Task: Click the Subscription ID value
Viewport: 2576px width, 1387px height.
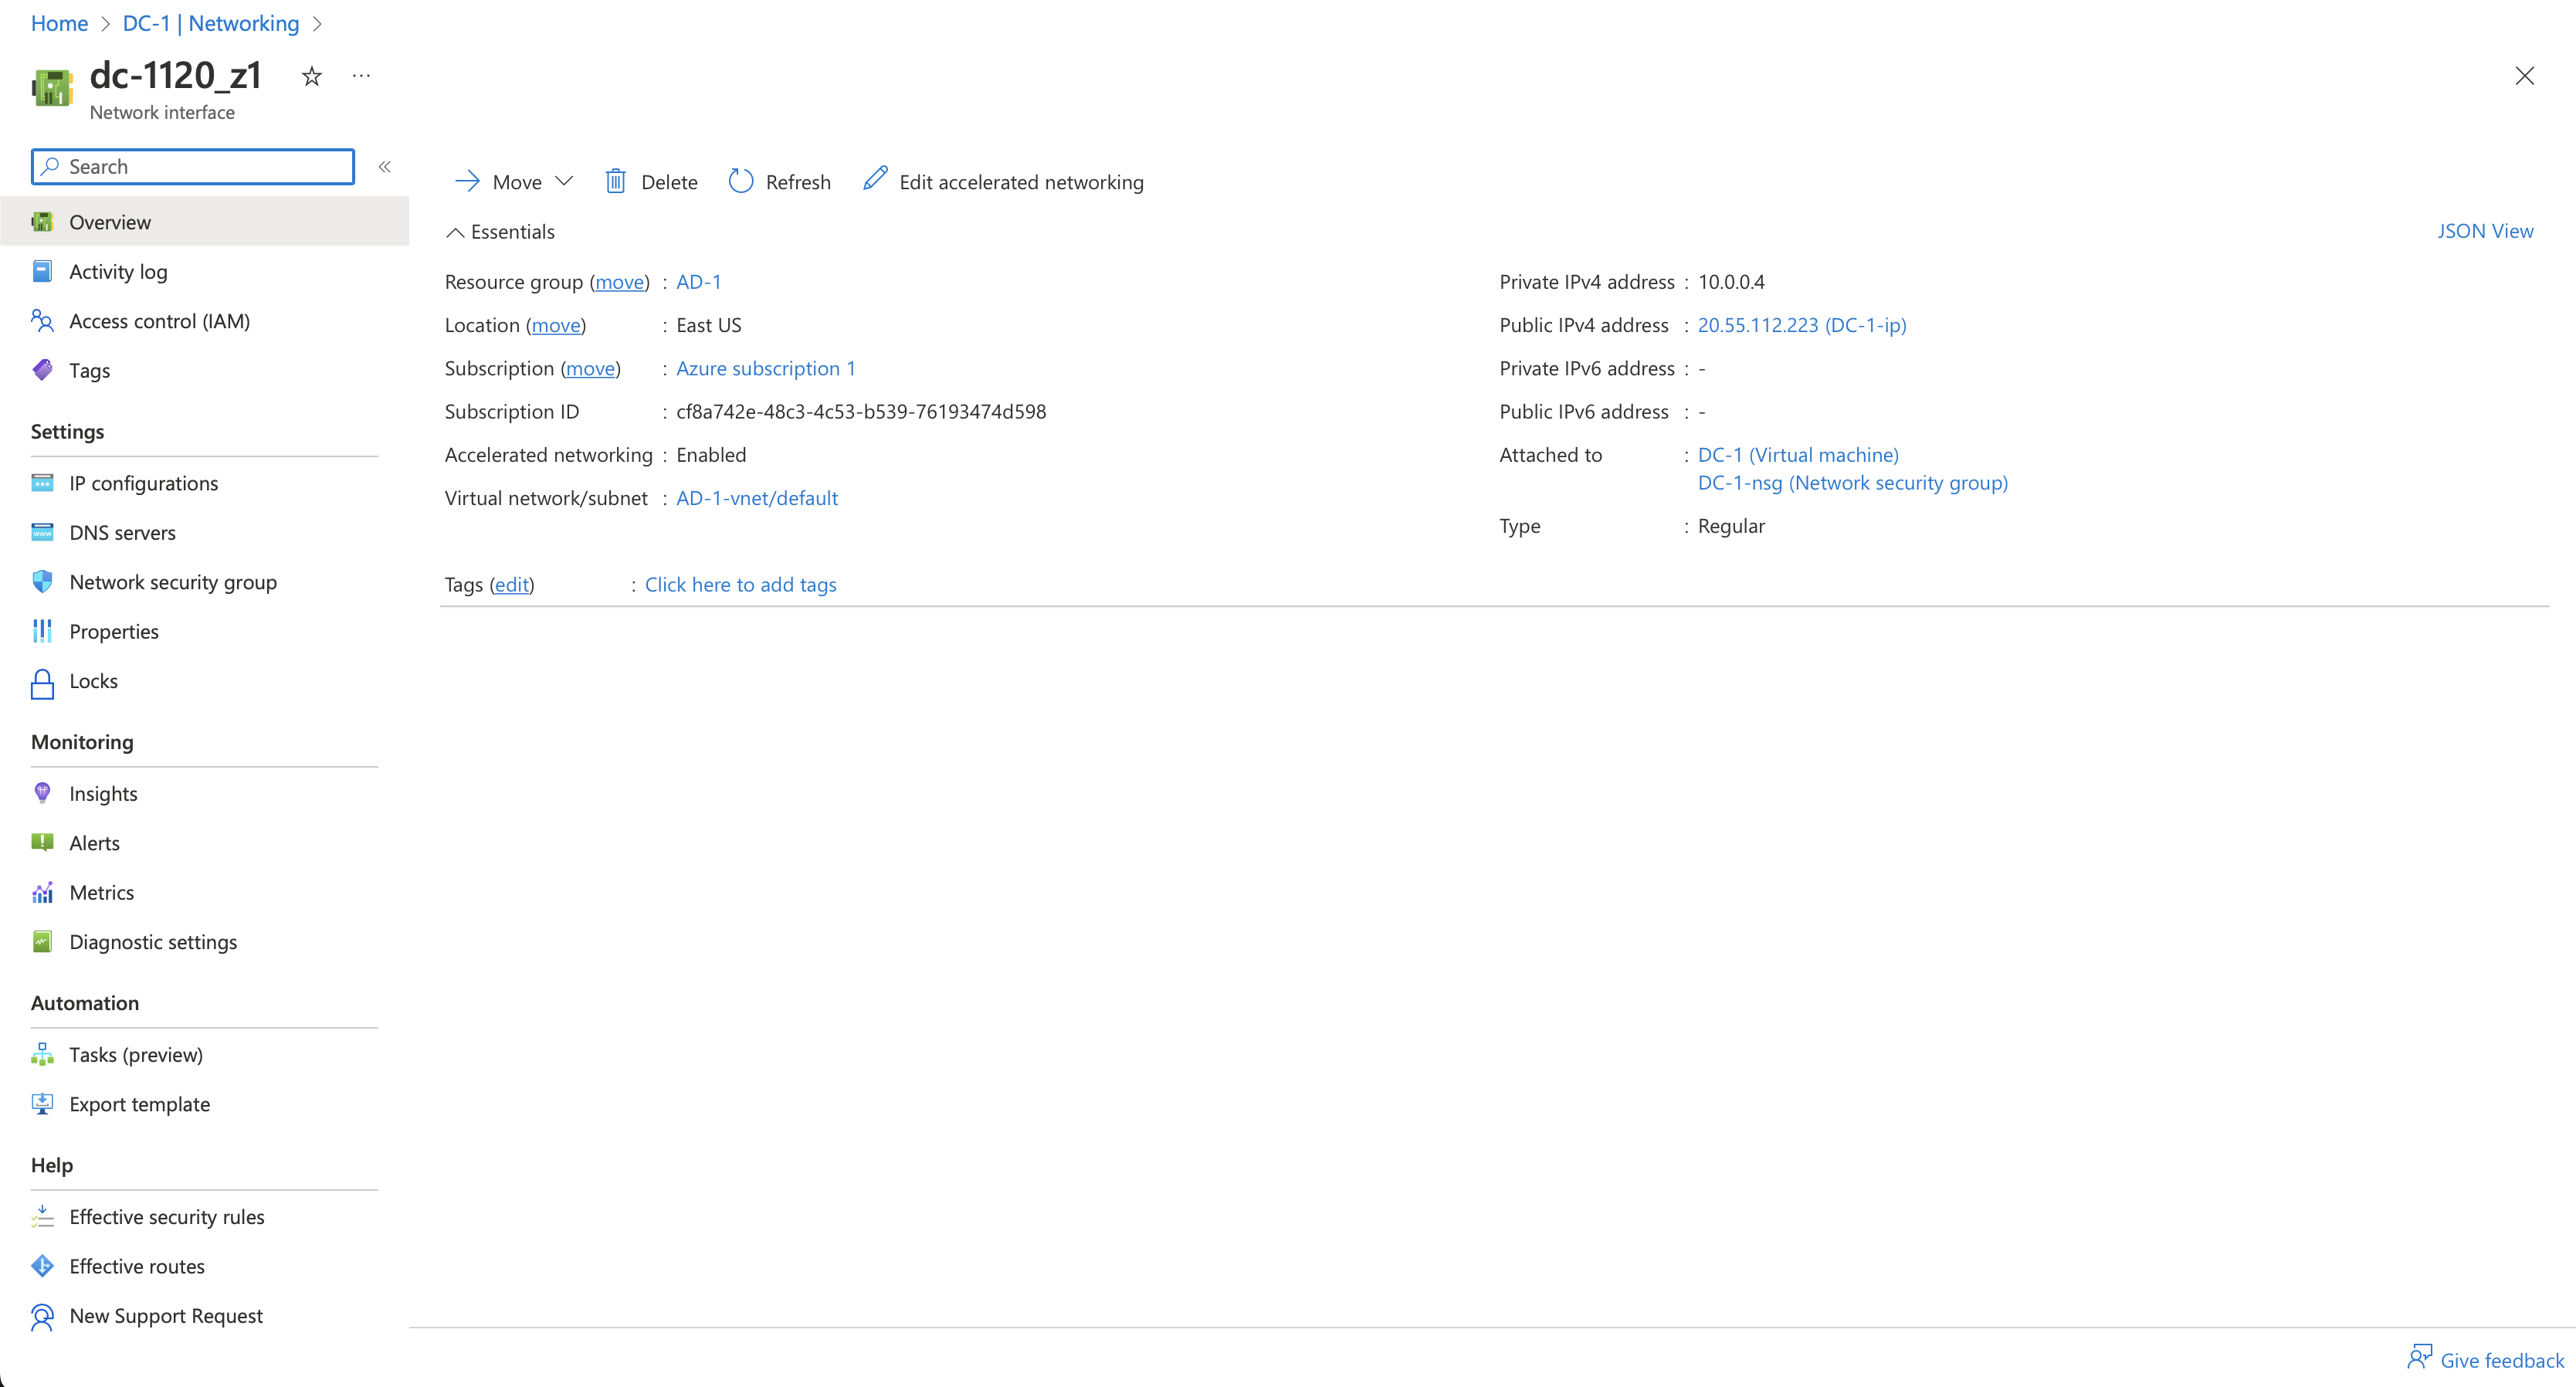Action: pos(861,412)
